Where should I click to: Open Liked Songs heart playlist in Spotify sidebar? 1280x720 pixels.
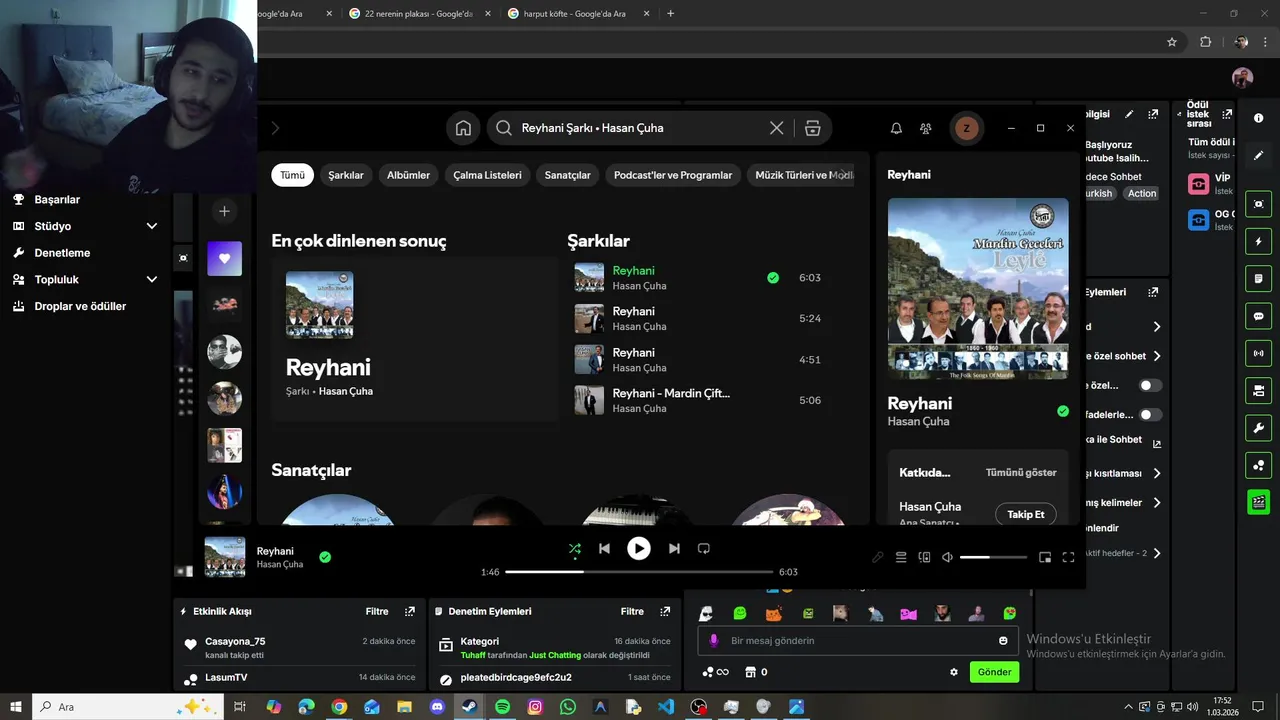[224, 258]
